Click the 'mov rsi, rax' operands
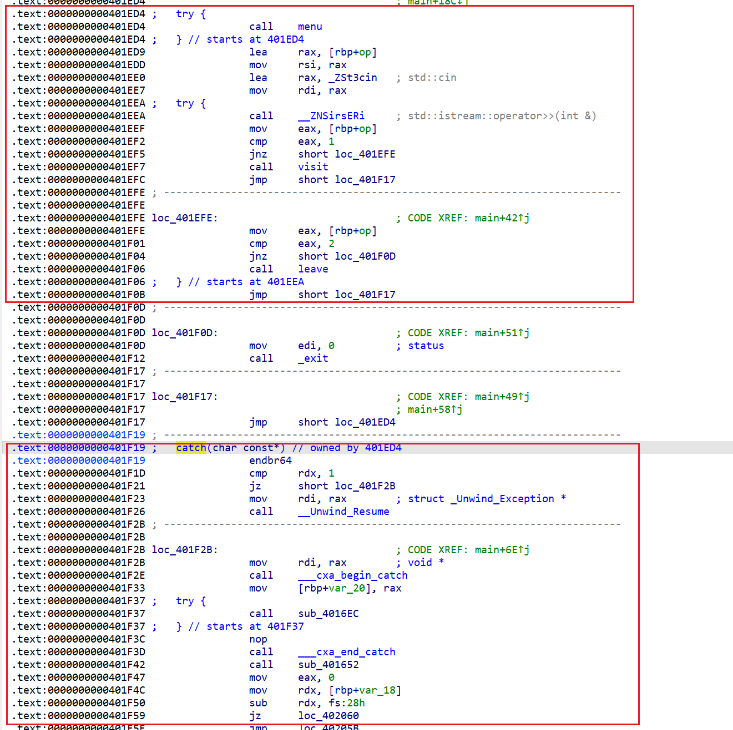Screen dimensions: 733x730 coord(322,65)
